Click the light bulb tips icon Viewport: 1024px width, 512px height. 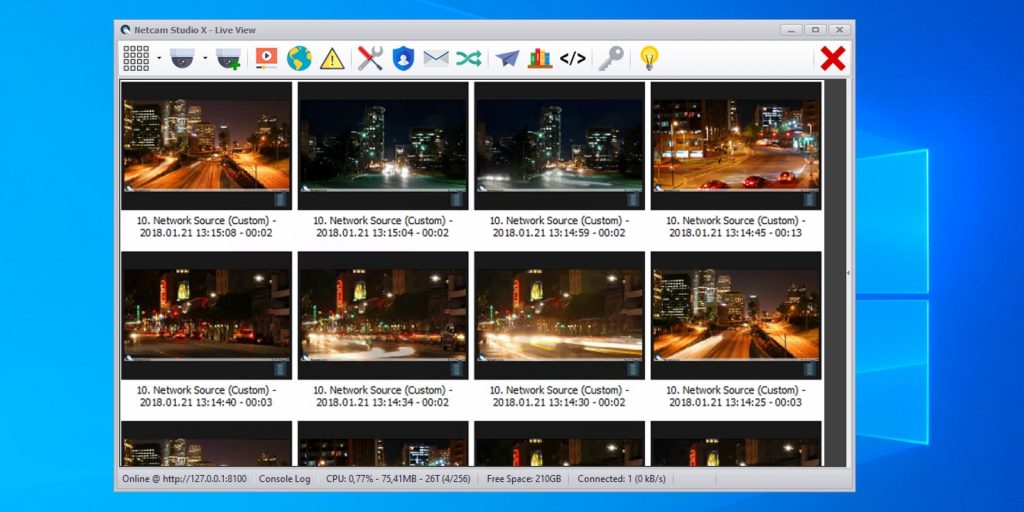[x=648, y=59]
